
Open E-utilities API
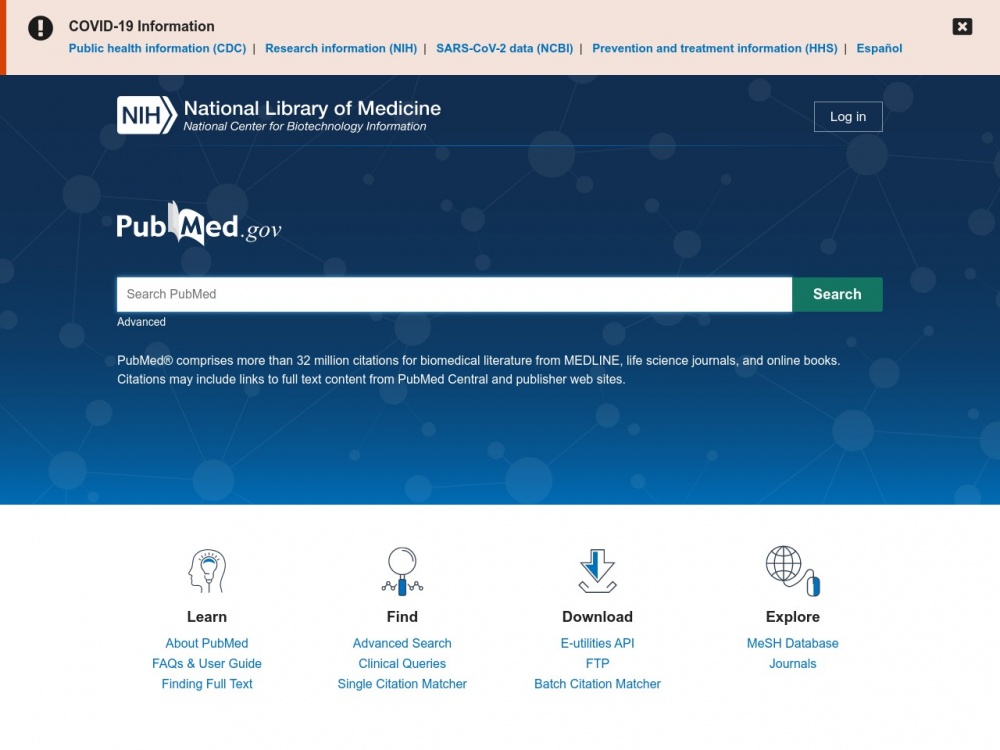click(x=597, y=643)
